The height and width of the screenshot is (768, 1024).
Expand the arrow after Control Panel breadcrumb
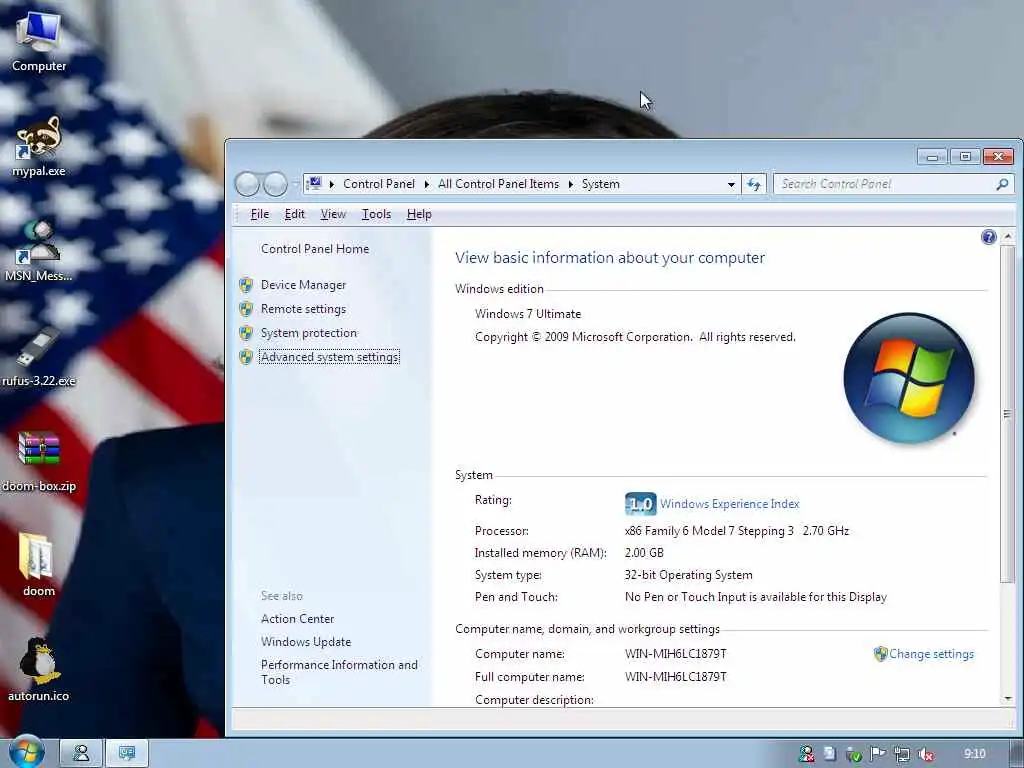click(426, 184)
